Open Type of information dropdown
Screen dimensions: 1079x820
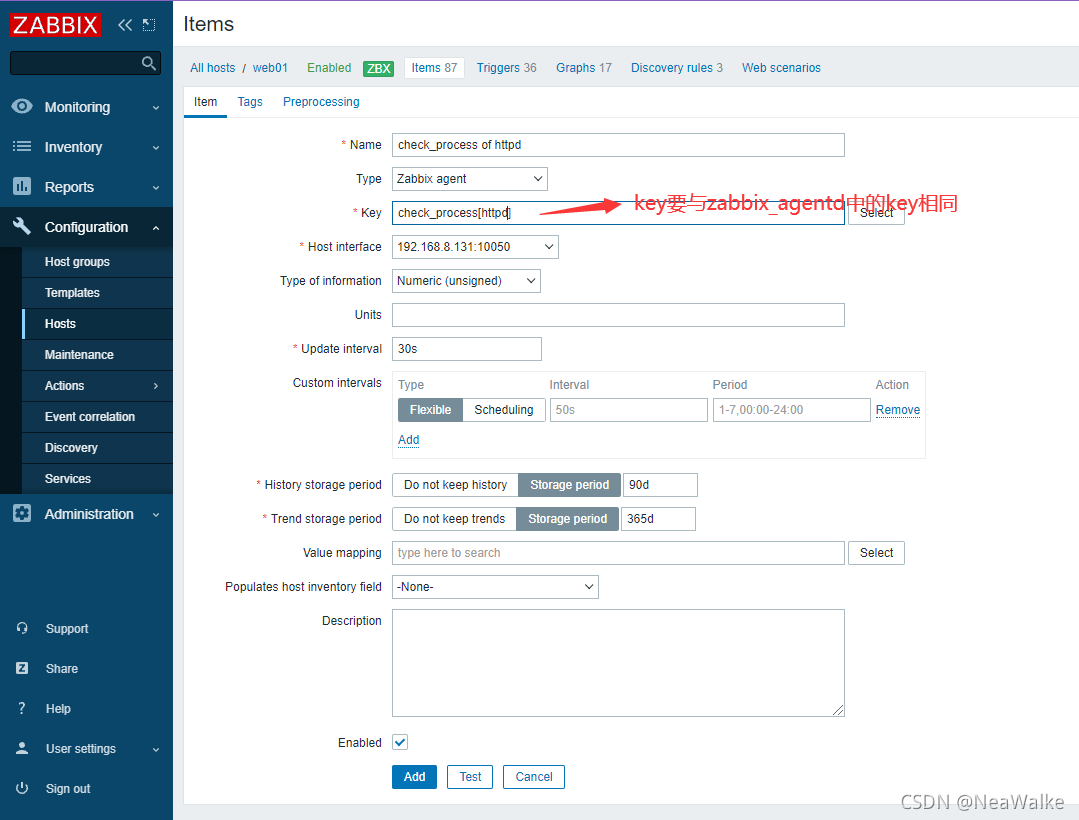[467, 281]
